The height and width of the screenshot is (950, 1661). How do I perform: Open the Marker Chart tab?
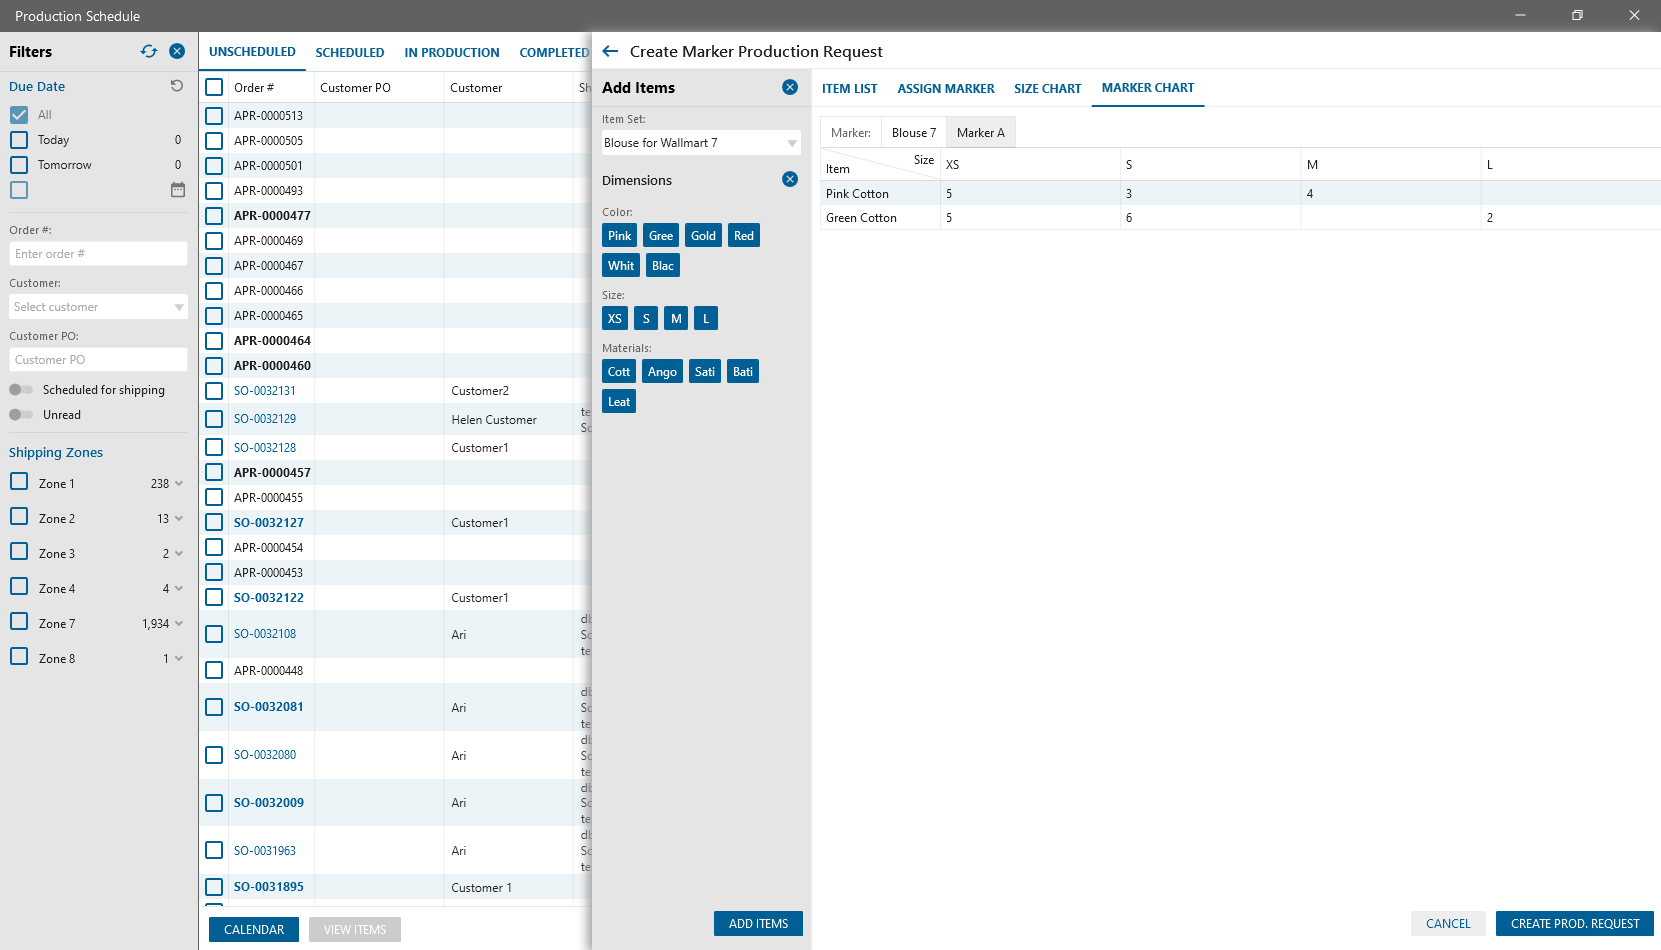click(1148, 88)
